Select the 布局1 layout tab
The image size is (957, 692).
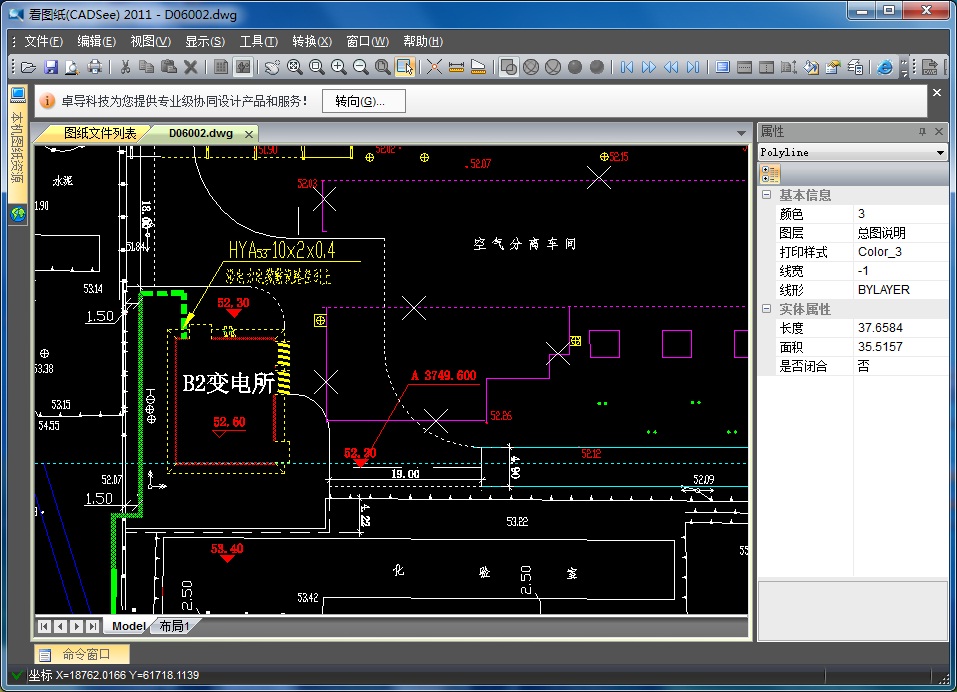(x=175, y=626)
